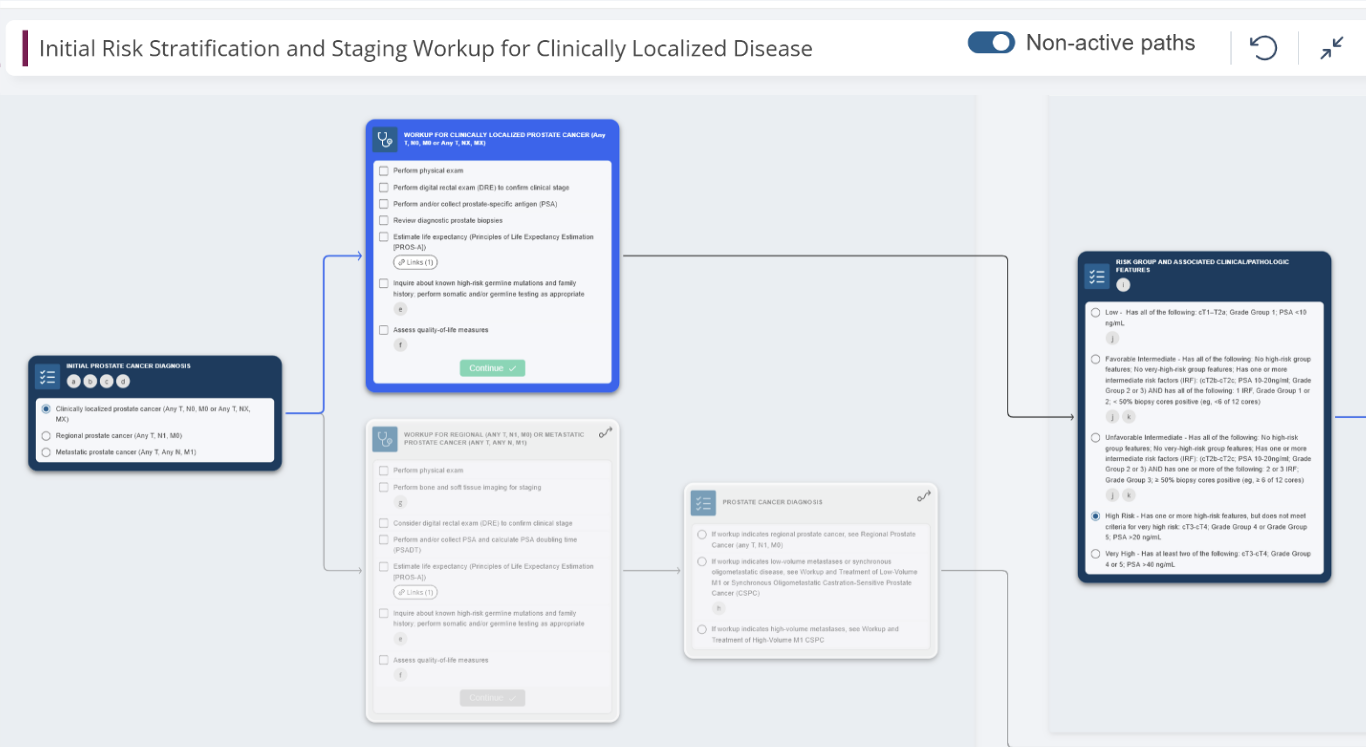Check 'Assess quality-of-life measures' in clinically localized workup
This screenshot has width=1366, height=747.
pyautogui.click(x=384, y=330)
